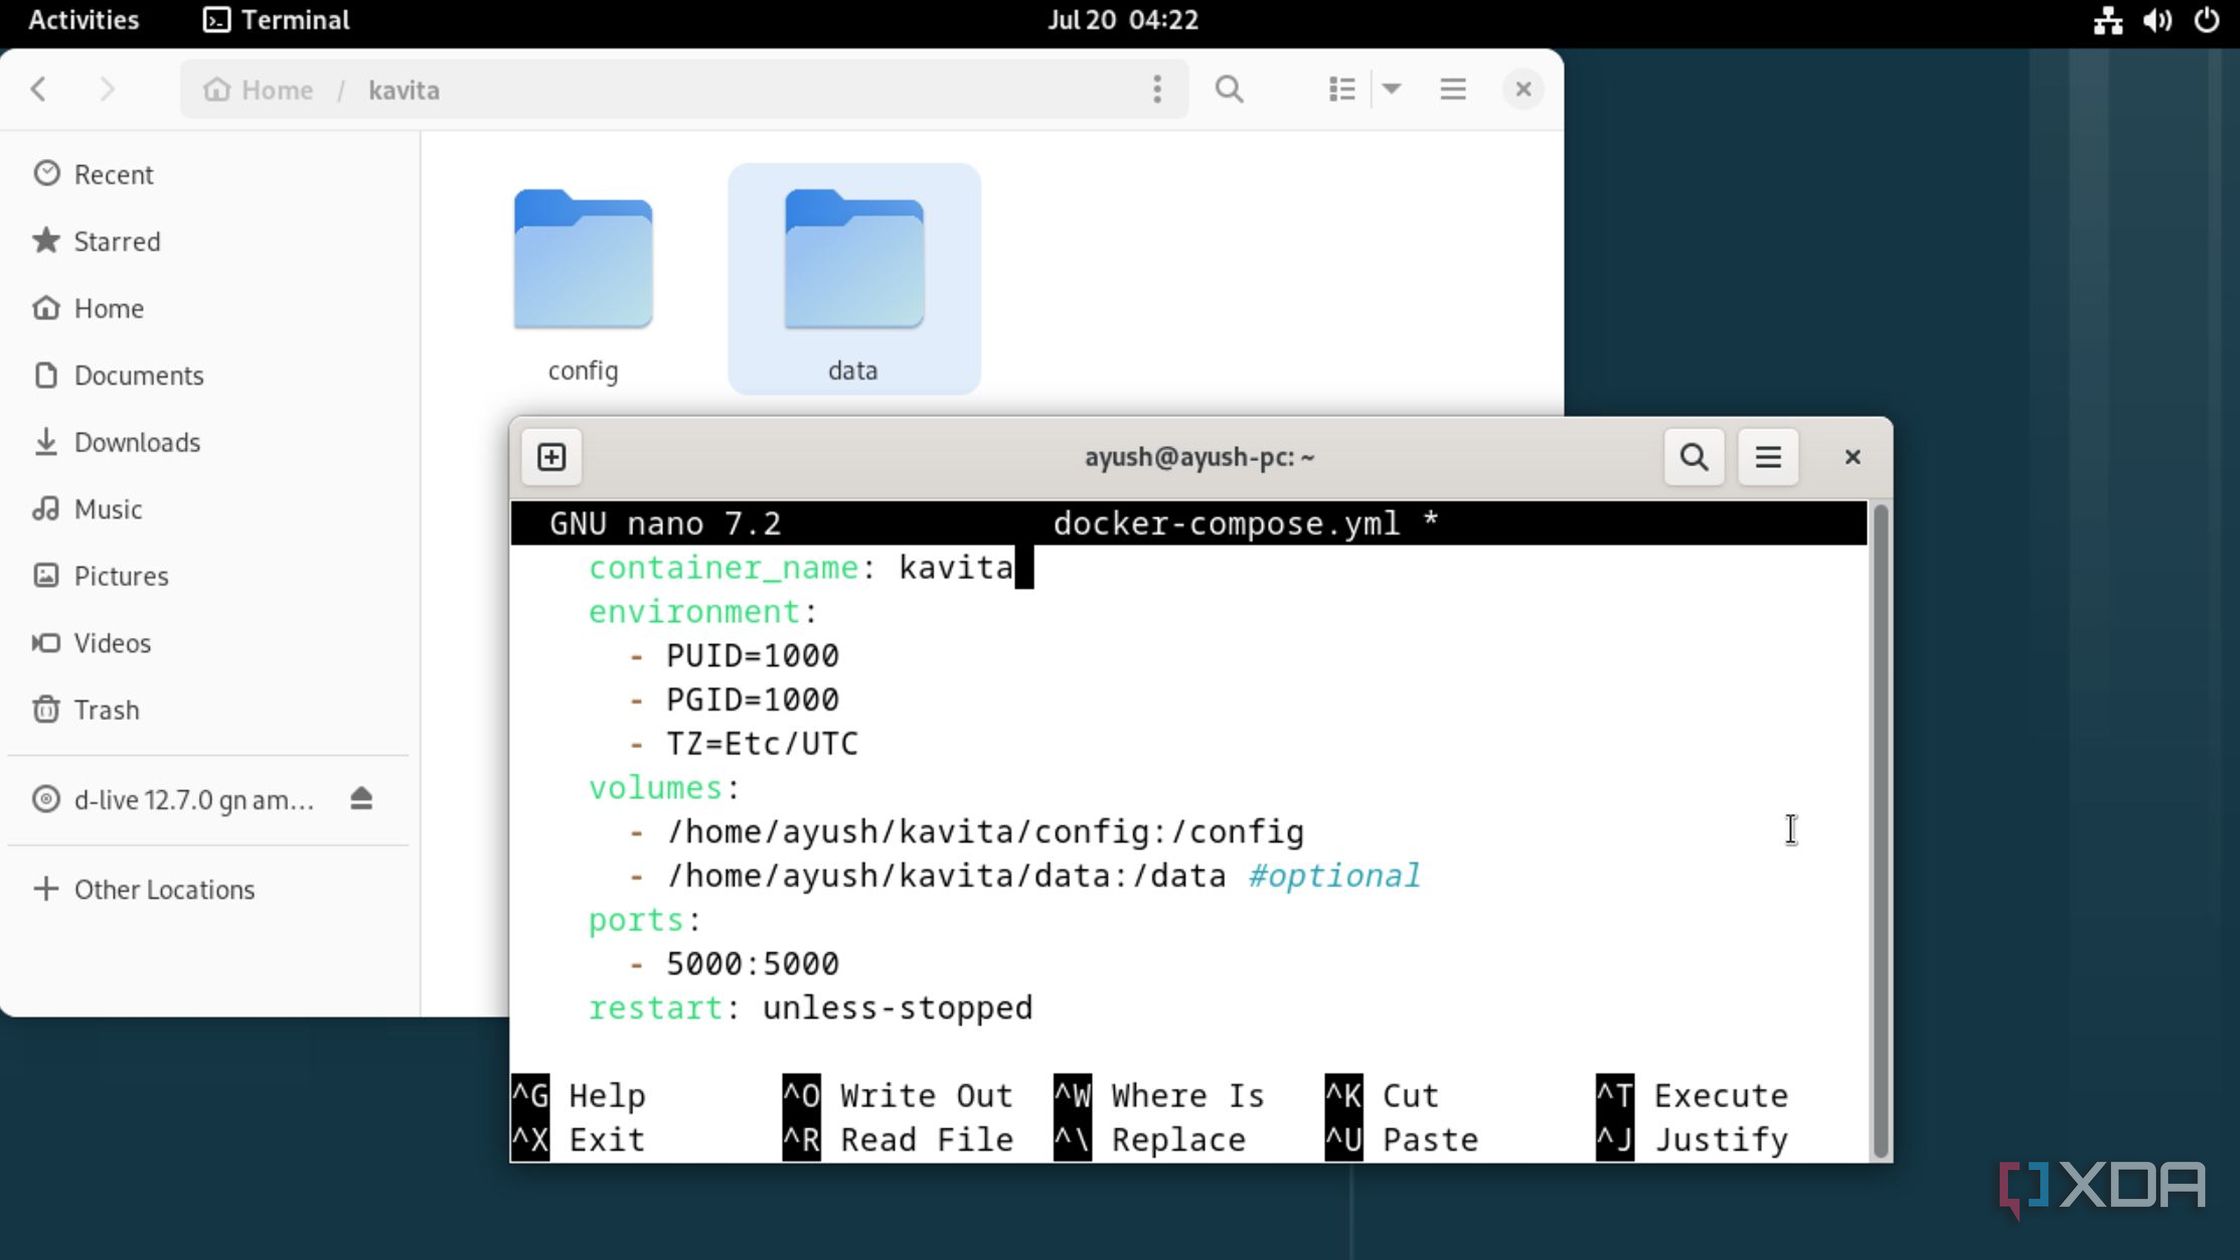Go back in Files window
Image resolution: width=2240 pixels, height=1260 pixels.
pyautogui.click(x=39, y=90)
